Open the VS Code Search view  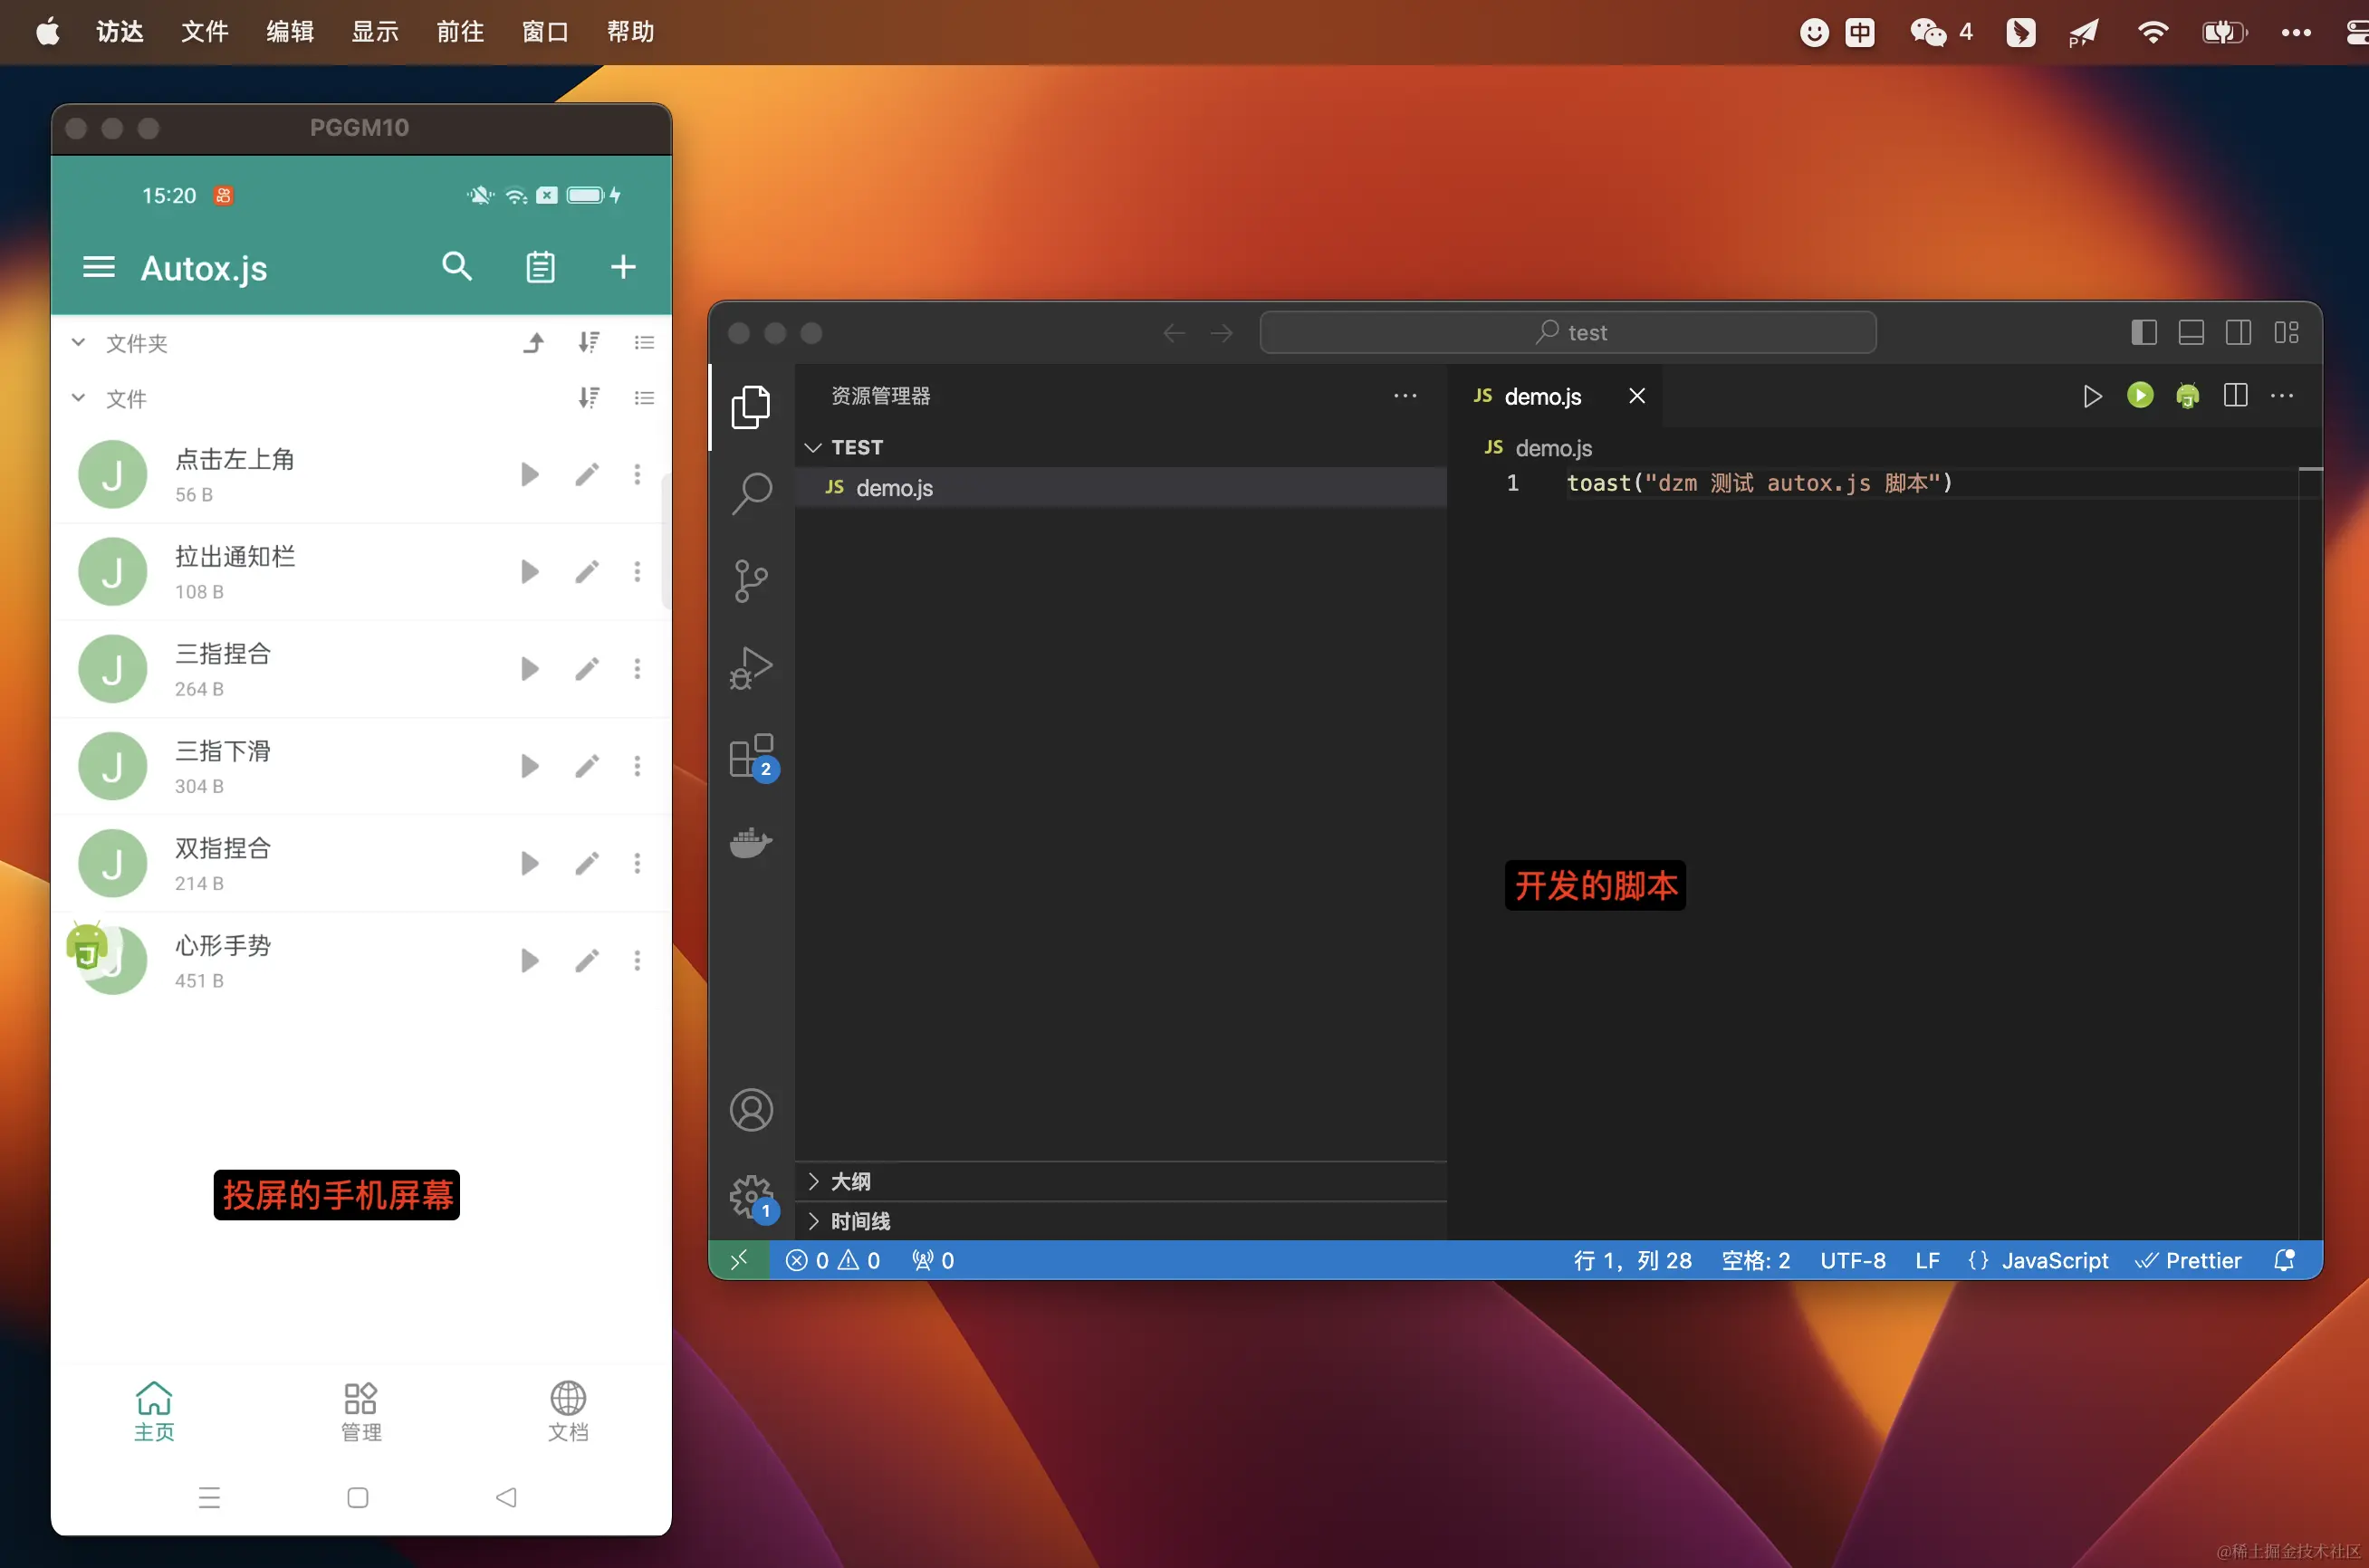tap(751, 493)
